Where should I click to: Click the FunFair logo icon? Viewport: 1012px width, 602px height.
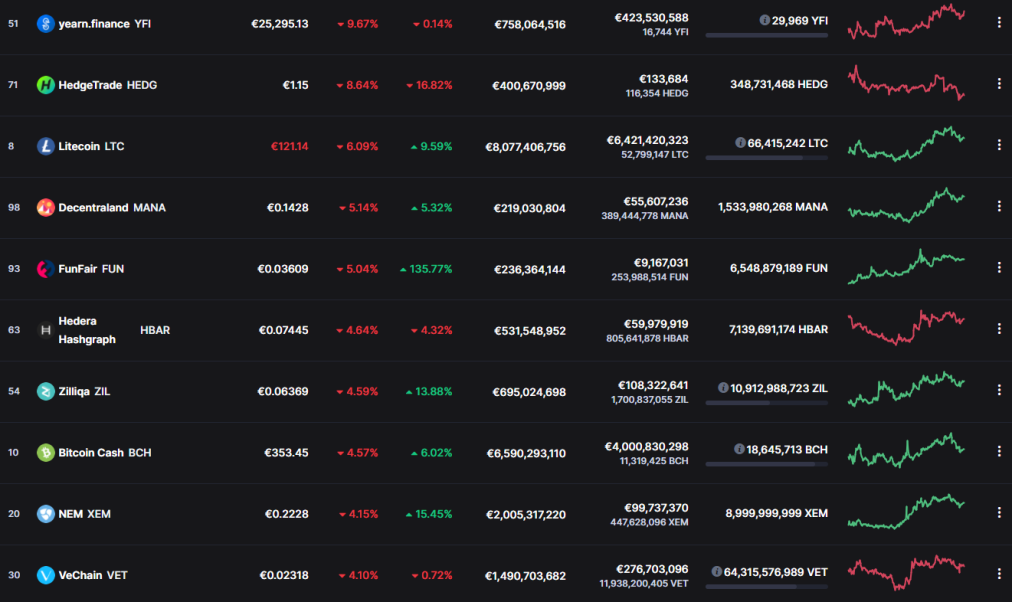tap(45, 269)
